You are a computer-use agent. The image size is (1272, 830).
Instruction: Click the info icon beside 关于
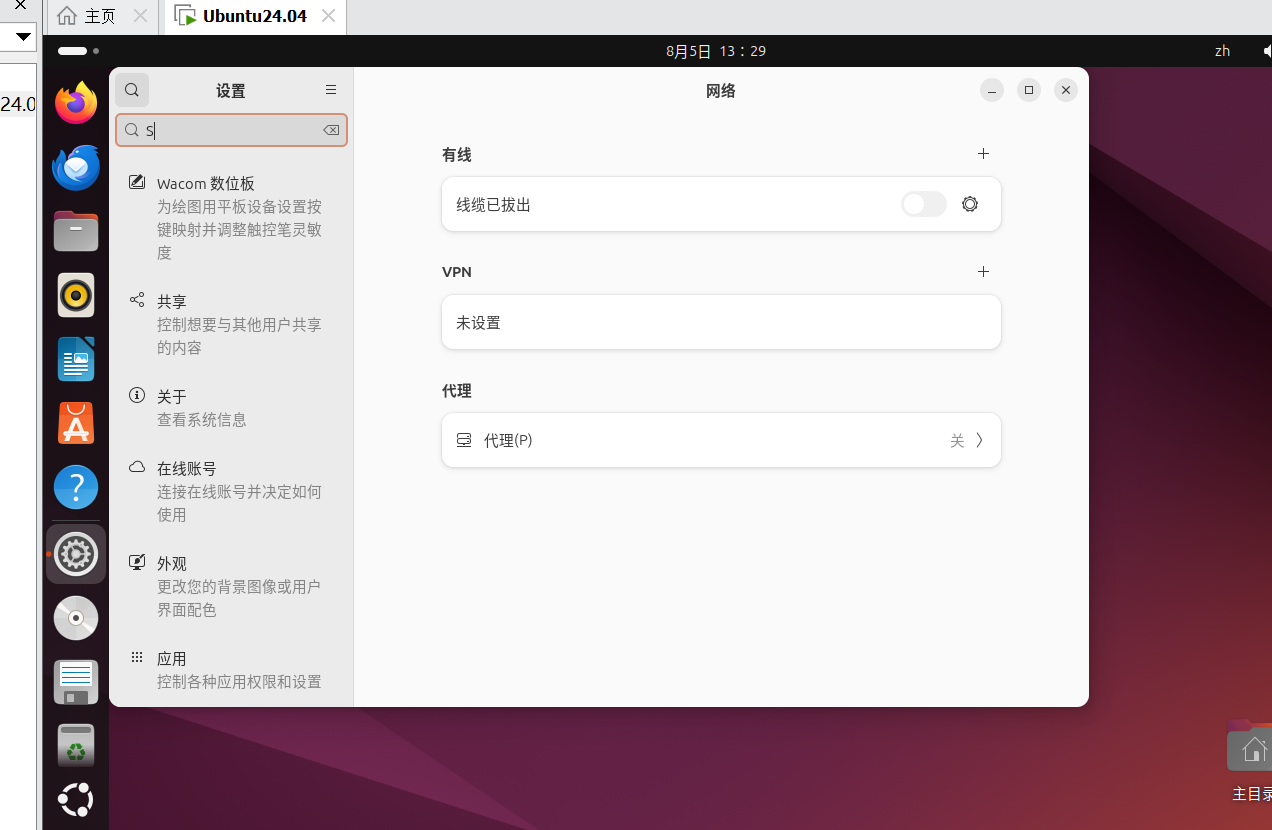[137, 396]
